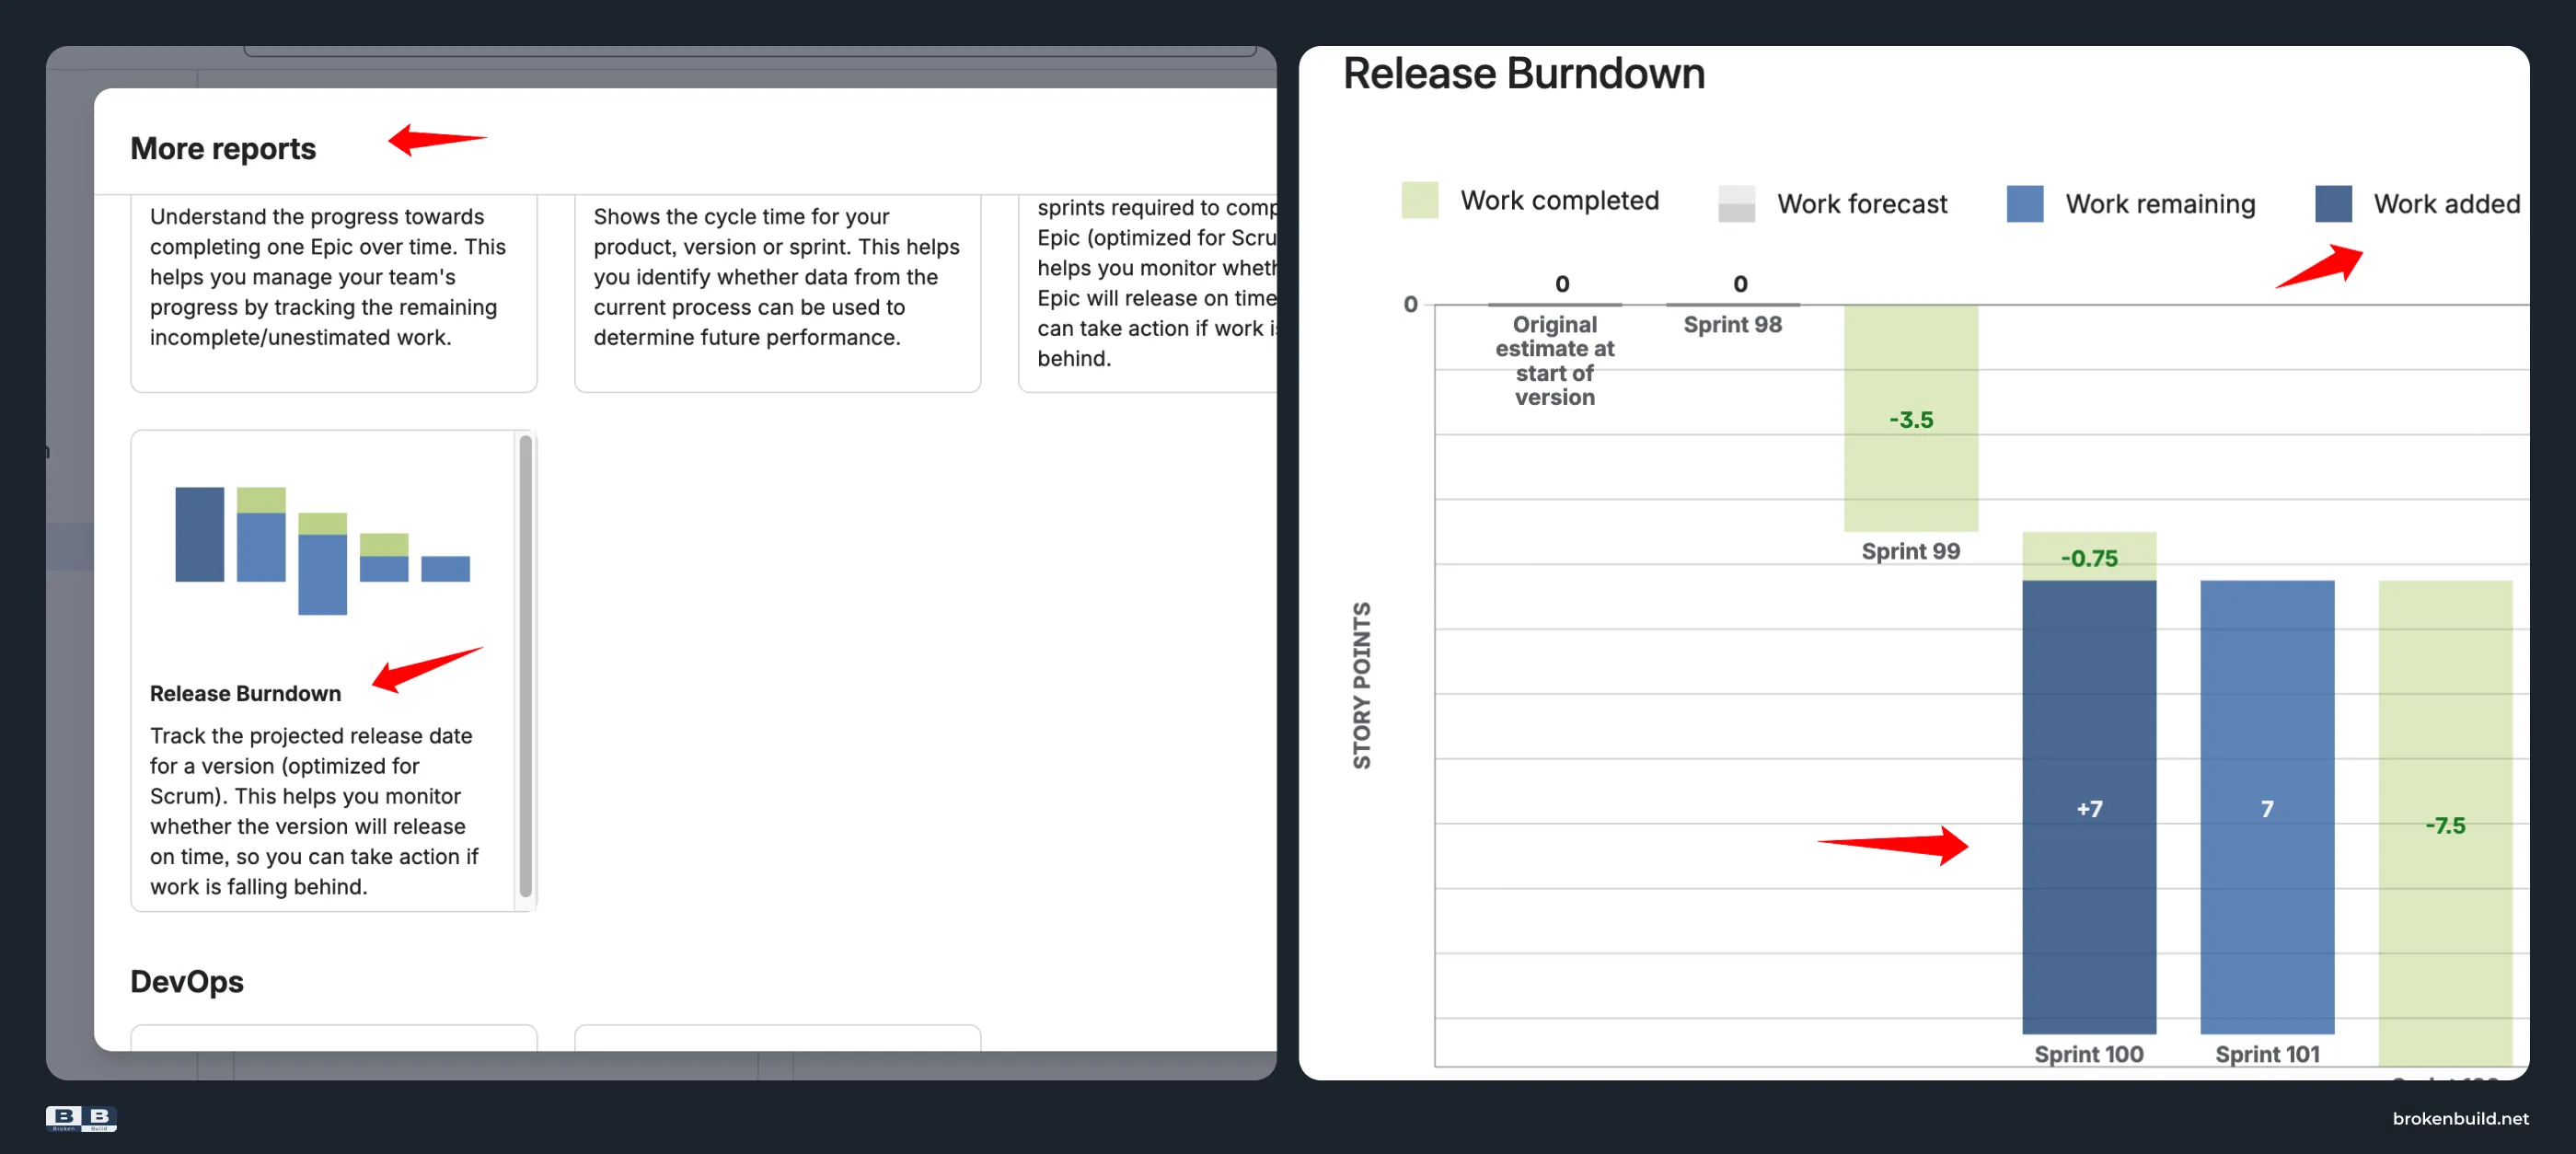Image resolution: width=2576 pixels, height=1154 pixels.
Task: Click the Sprint 101 label
Action: pos(2267,1054)
